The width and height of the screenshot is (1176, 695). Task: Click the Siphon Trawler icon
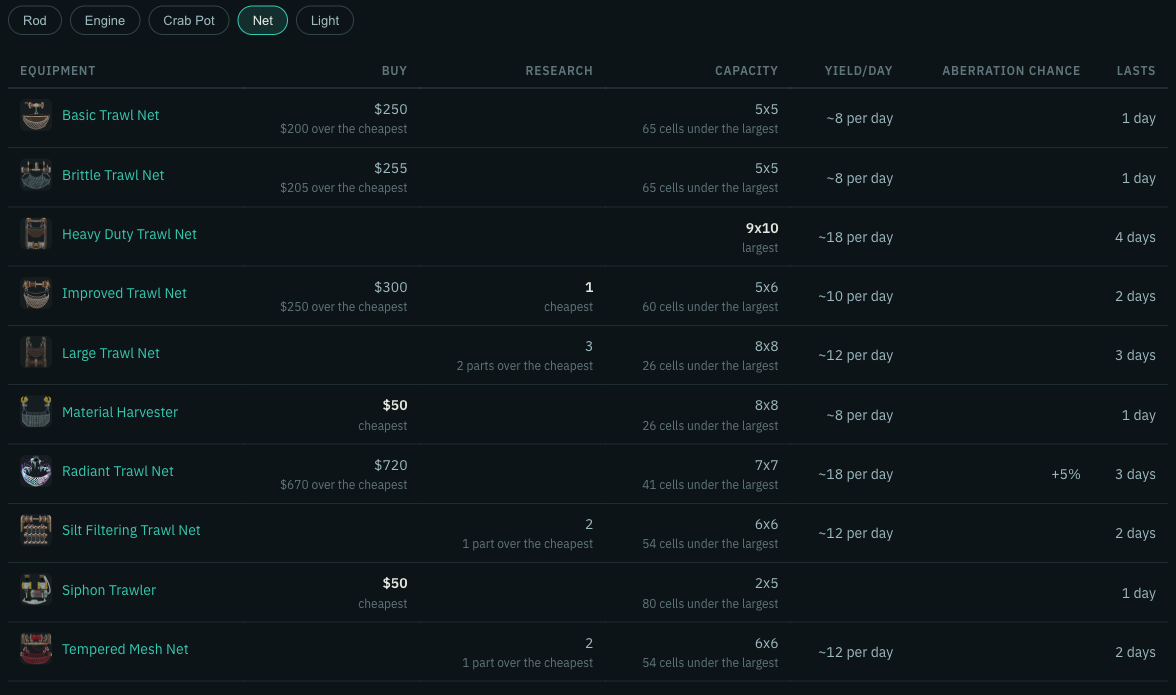coord(36,590)
